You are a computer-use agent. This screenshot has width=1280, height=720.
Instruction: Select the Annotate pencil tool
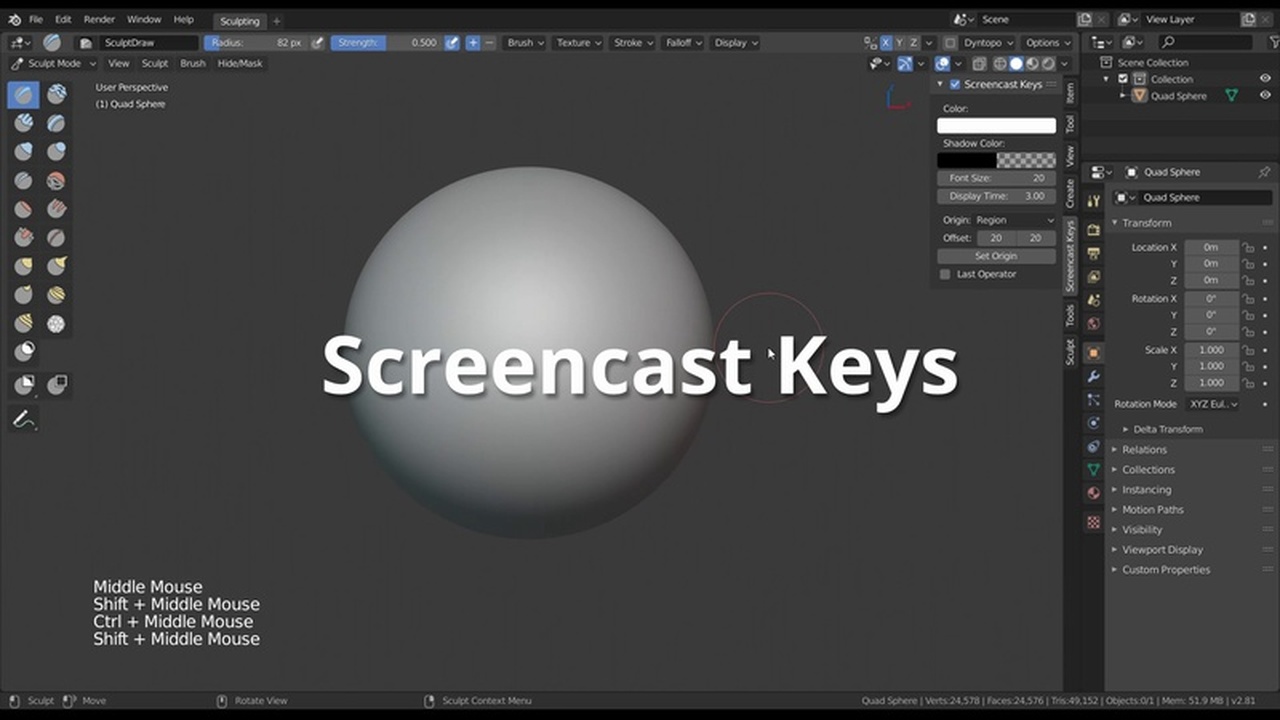click(x=24, y=420)
